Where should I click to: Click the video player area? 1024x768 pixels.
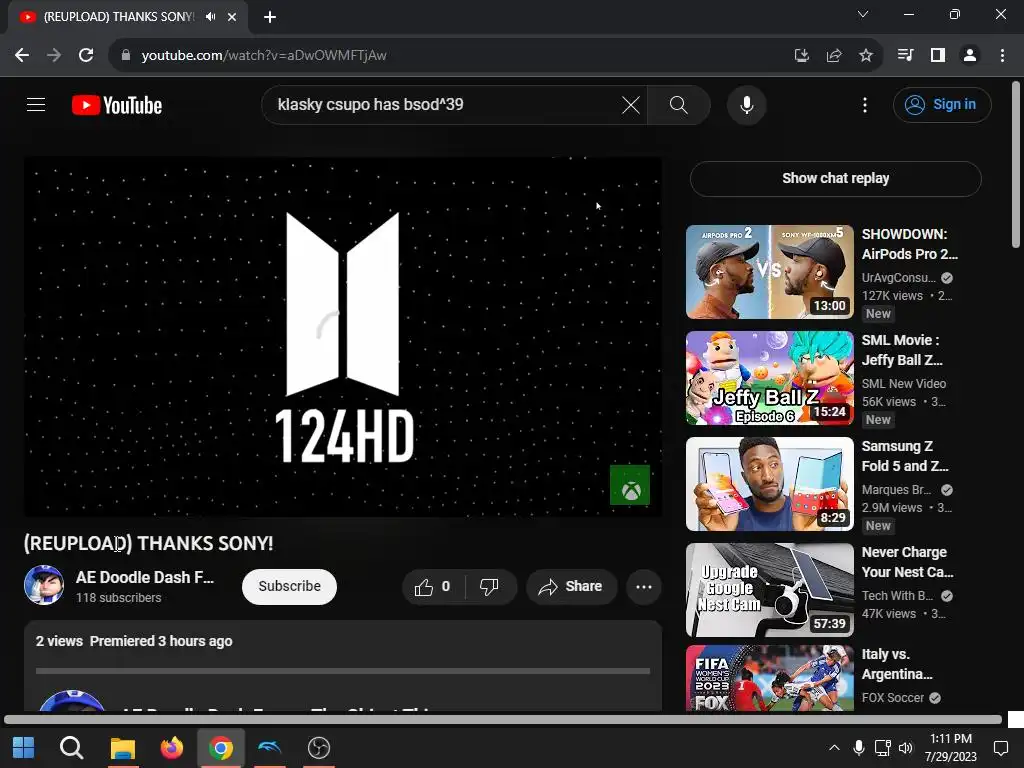coord(343,336)
